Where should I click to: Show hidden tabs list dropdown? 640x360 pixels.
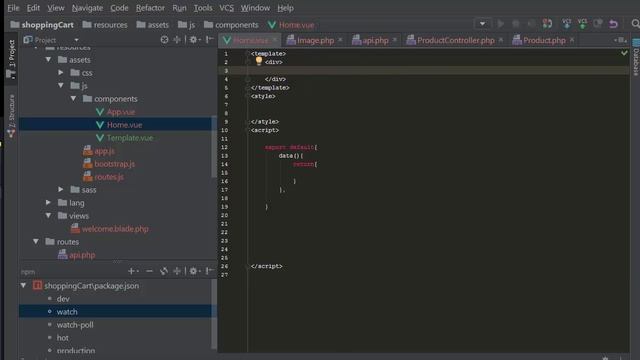click(x=620, y=40)
